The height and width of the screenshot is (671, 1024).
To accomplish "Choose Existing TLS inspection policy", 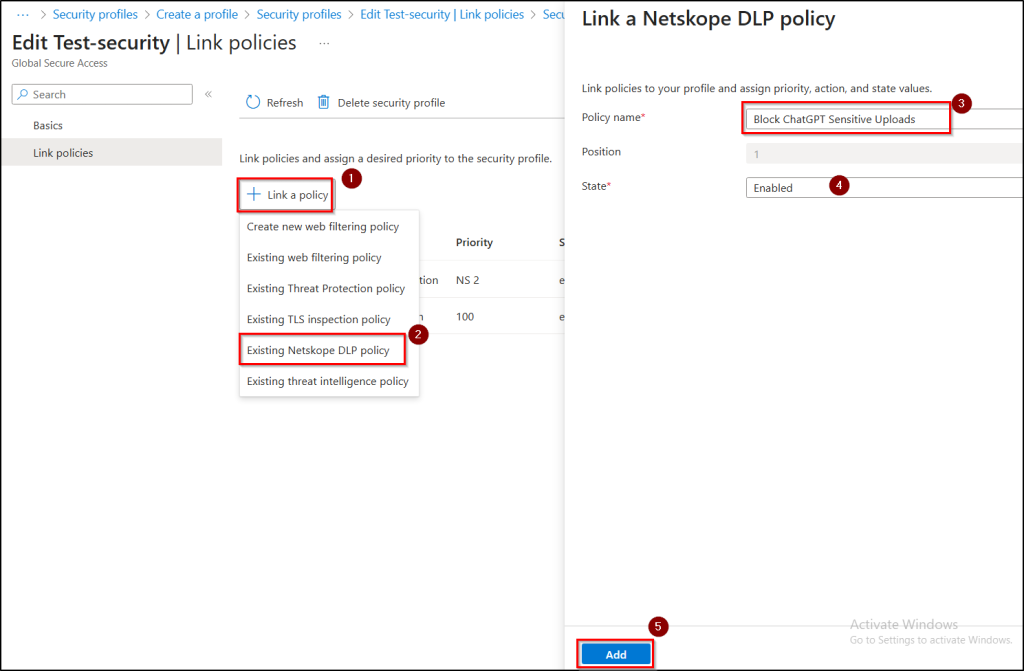I will (x=318, y=320).
